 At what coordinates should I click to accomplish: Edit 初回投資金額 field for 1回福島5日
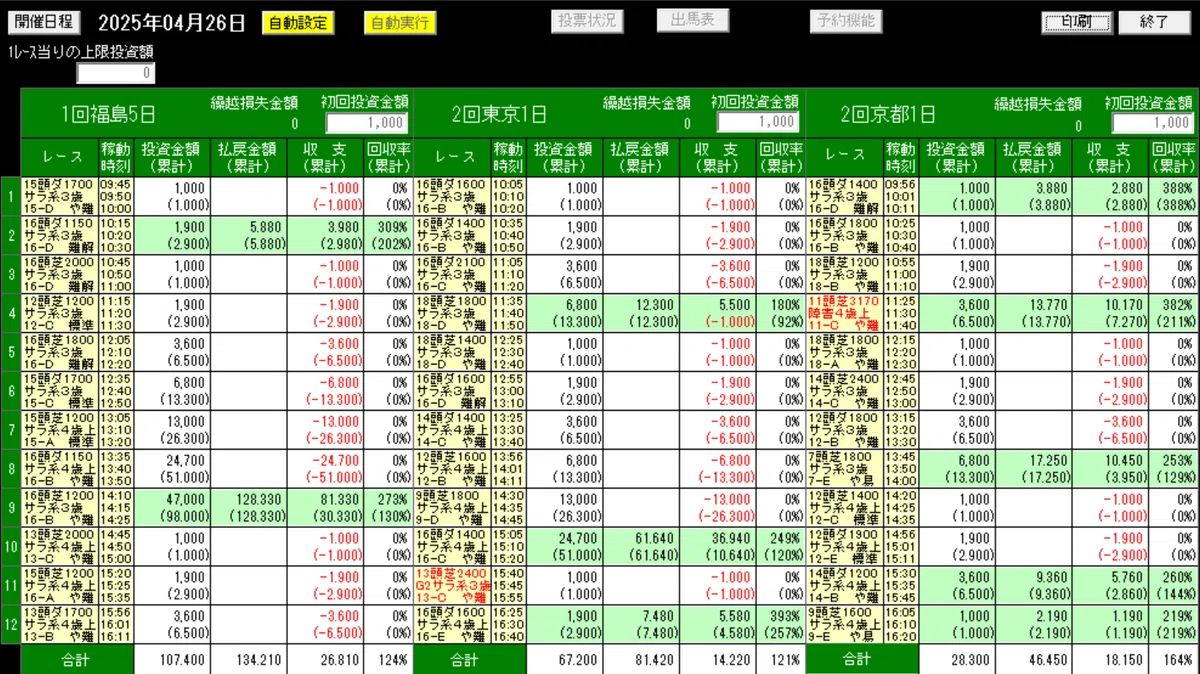tap(366, 122)
